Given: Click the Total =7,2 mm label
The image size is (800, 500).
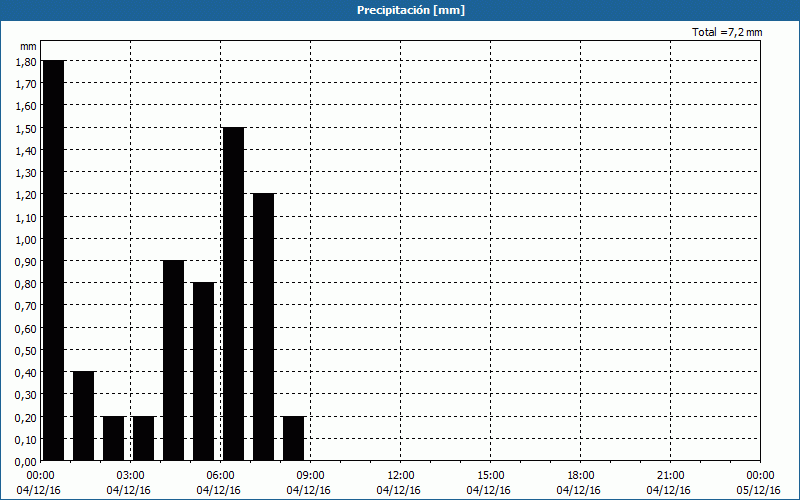Looking at the screenshot, I should pos(727,32).
